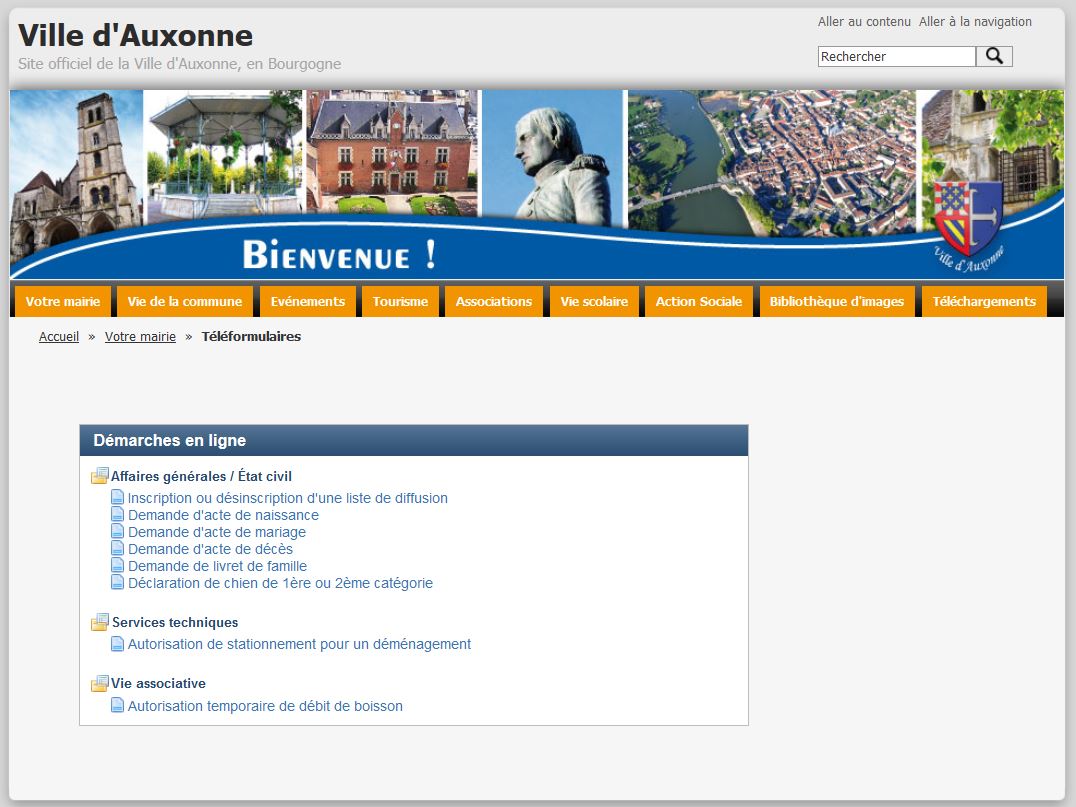Click the folder icon beside Affaires générales

point(100,477)
